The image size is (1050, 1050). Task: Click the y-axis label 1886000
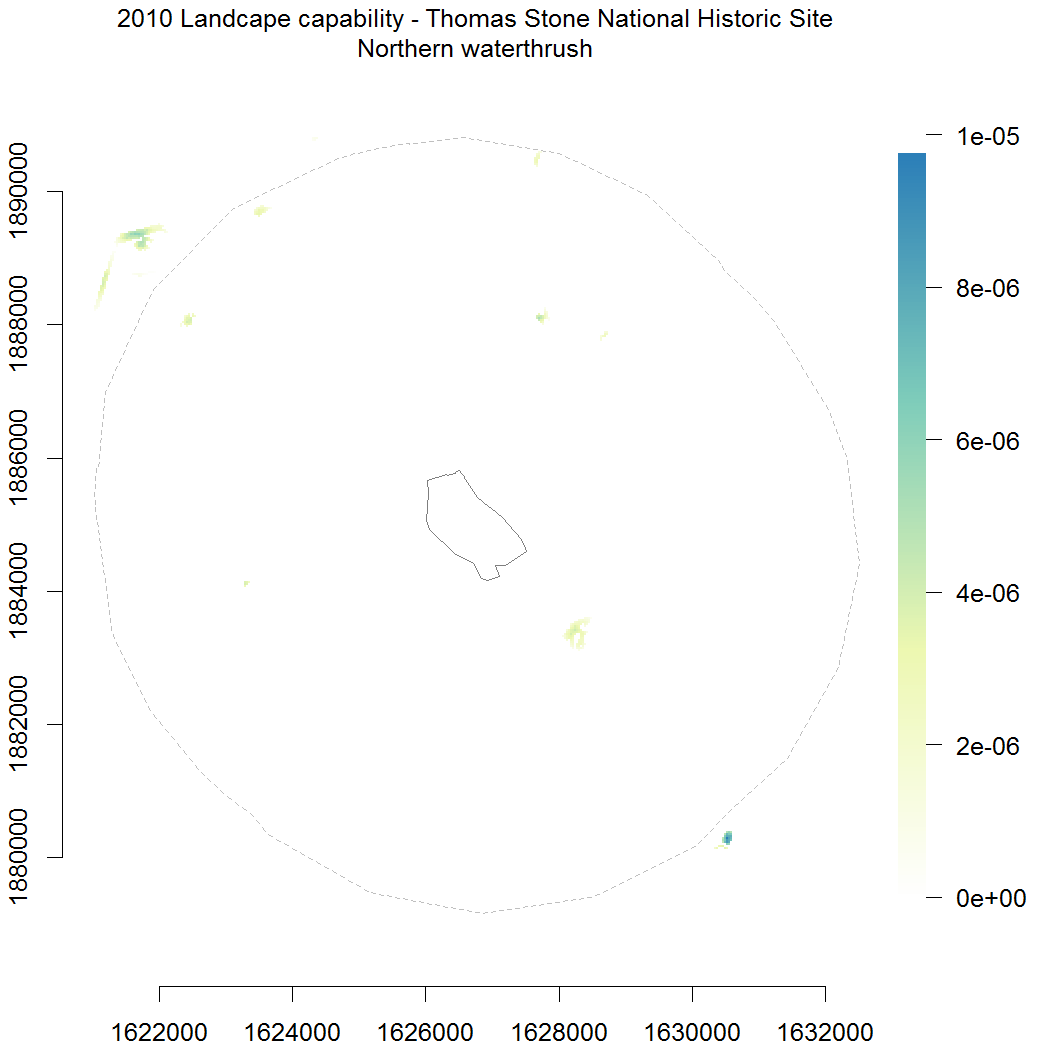point(18,457)
